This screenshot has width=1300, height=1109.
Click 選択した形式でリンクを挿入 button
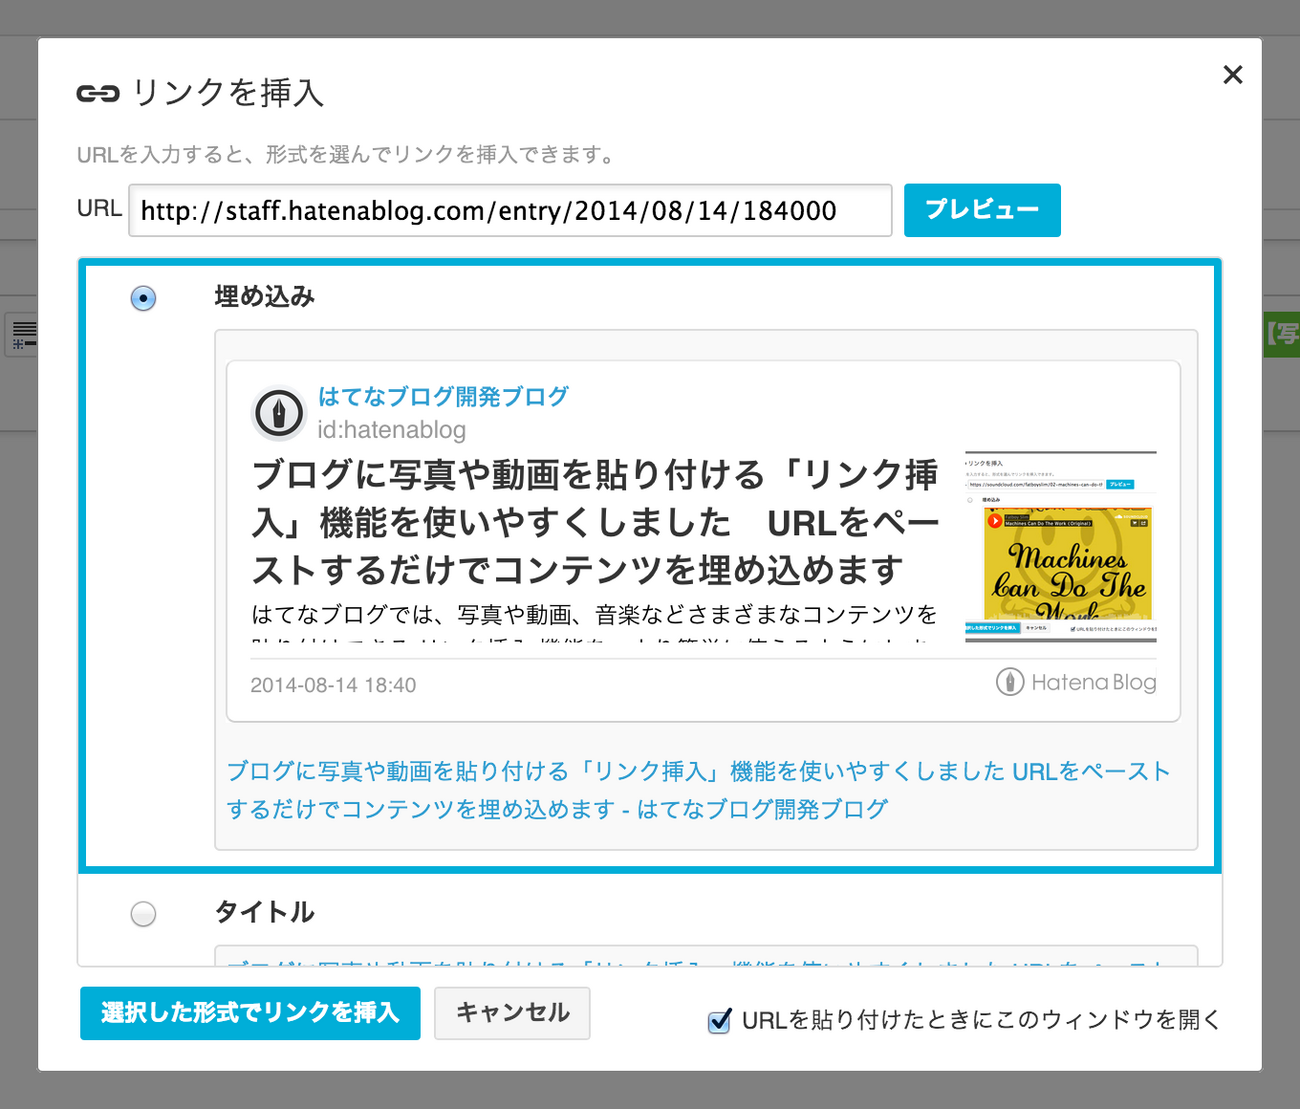tap(250, 1013)
